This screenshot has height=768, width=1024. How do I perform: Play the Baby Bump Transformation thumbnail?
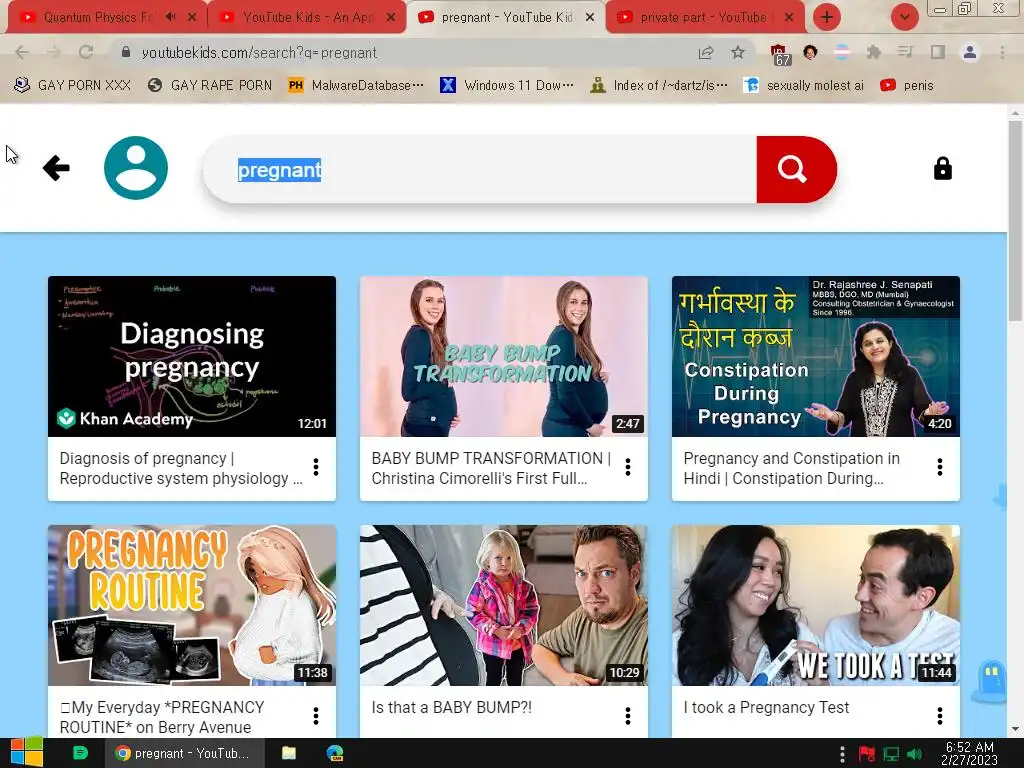click(x=504, y=357)
